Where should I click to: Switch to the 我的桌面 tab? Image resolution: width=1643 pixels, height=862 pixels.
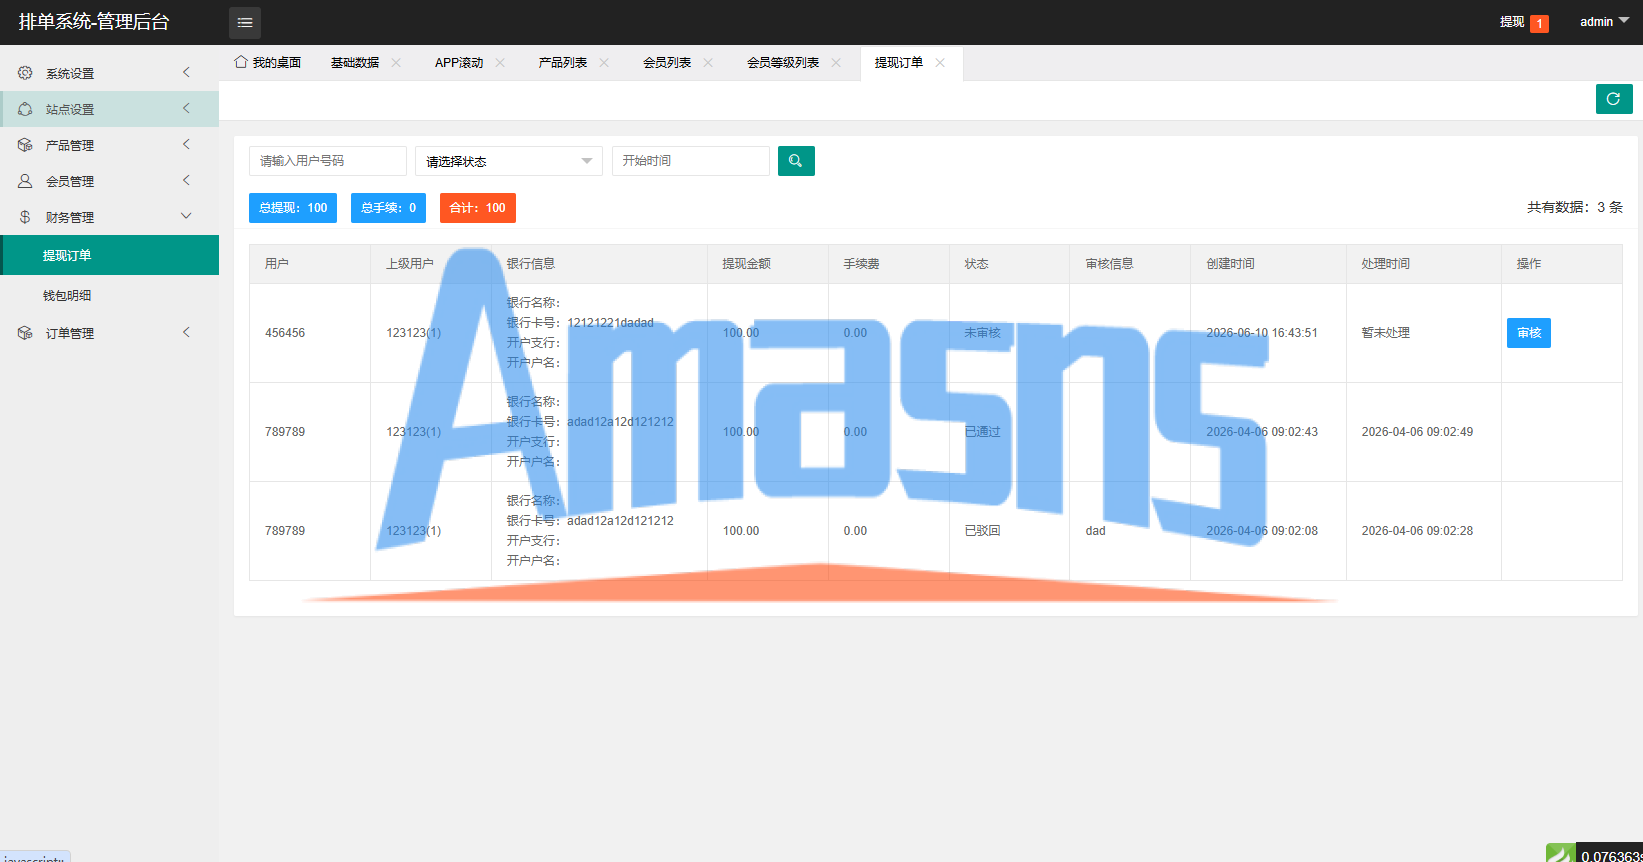tap(267, 62)
